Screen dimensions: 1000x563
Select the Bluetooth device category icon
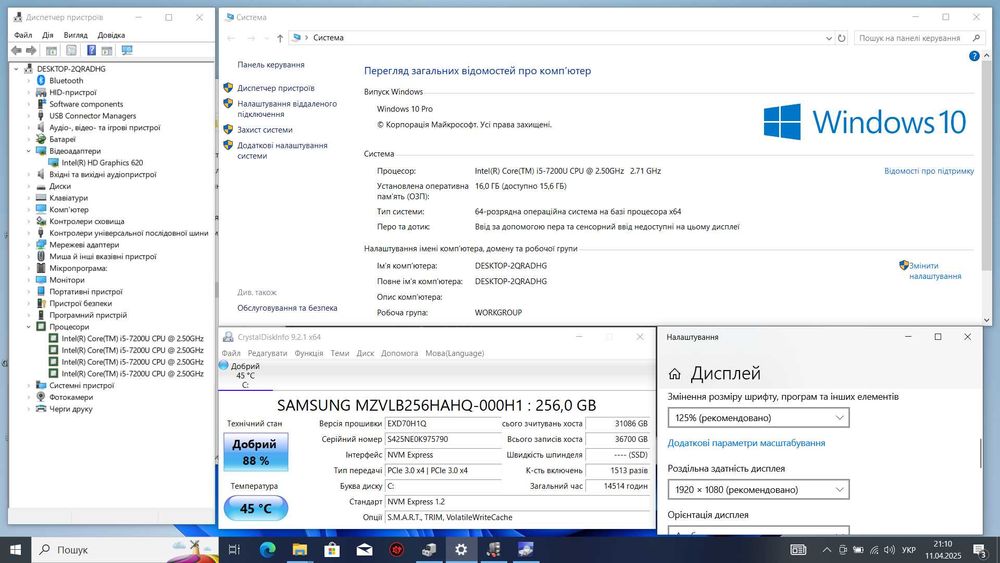click(41, 80)
